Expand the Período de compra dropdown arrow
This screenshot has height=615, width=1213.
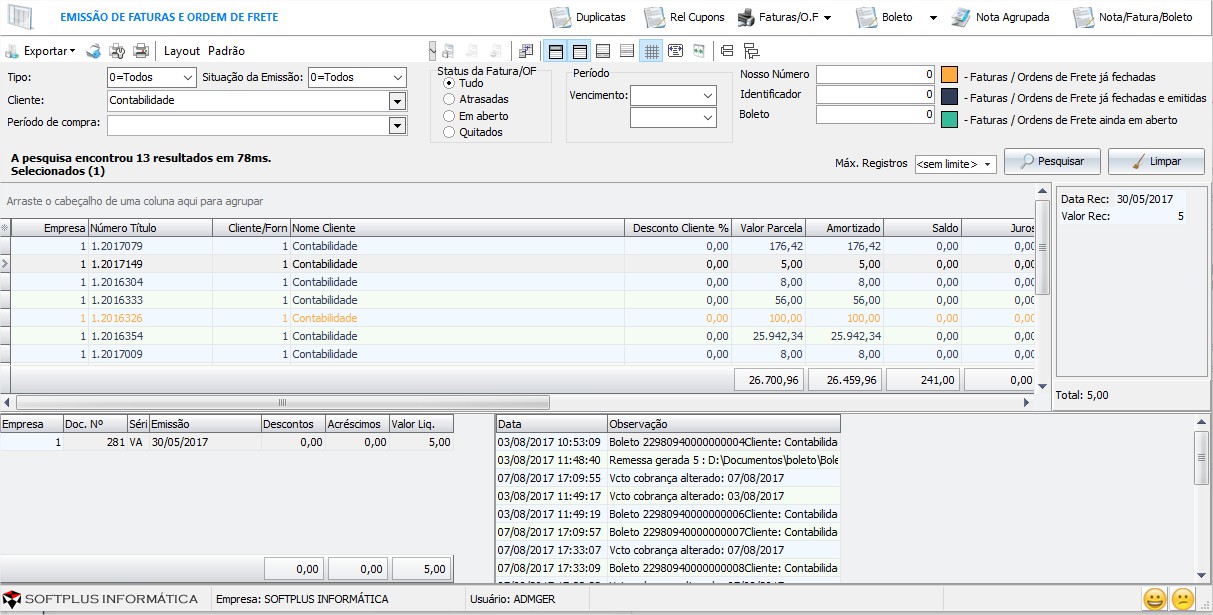tap(397, 125)
